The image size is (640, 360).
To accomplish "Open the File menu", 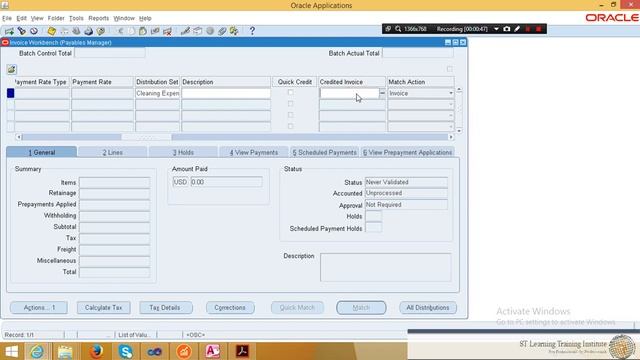I will coord(7,18).
